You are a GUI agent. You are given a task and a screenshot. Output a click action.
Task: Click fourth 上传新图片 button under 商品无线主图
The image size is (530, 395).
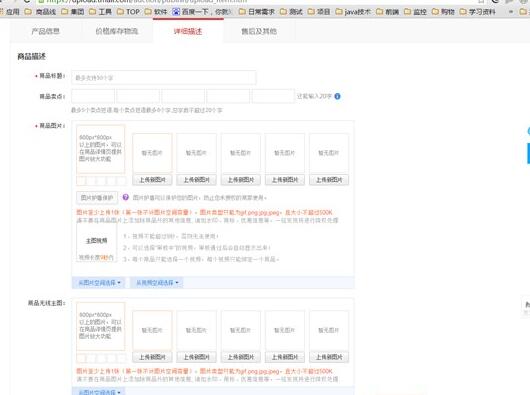point(285,357)
